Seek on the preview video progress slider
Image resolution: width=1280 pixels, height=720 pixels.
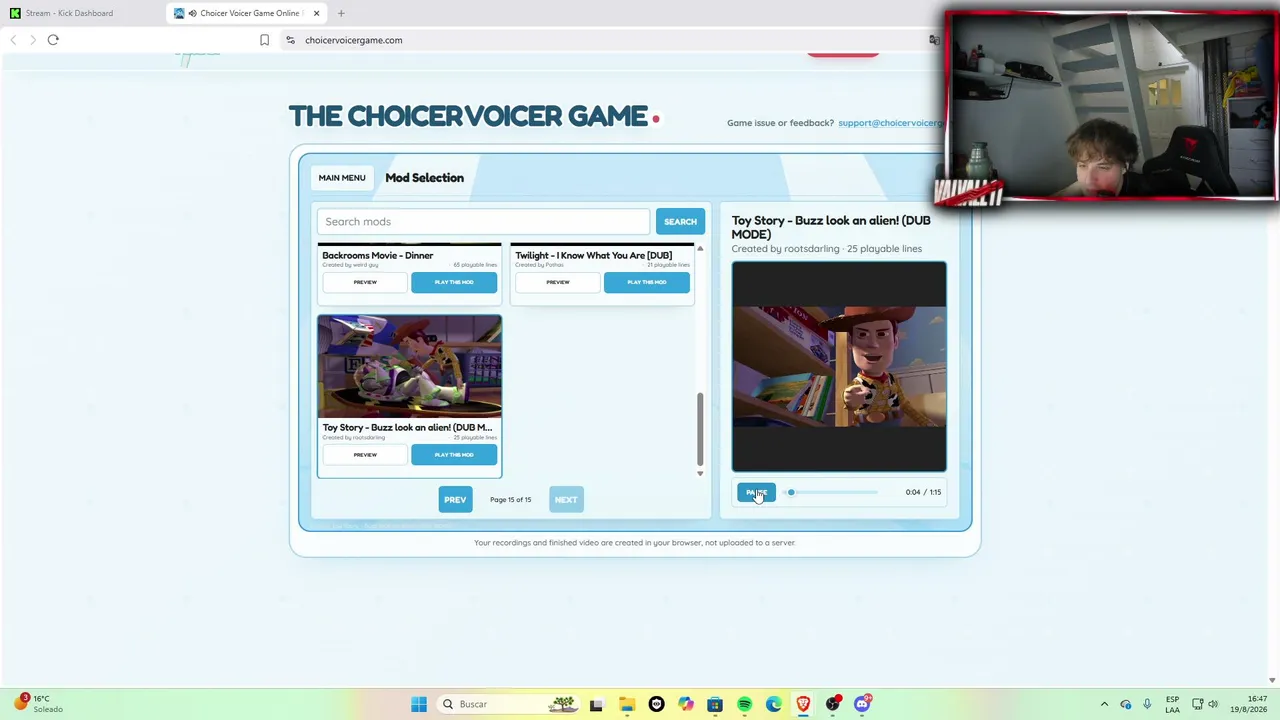pos(831,492)
